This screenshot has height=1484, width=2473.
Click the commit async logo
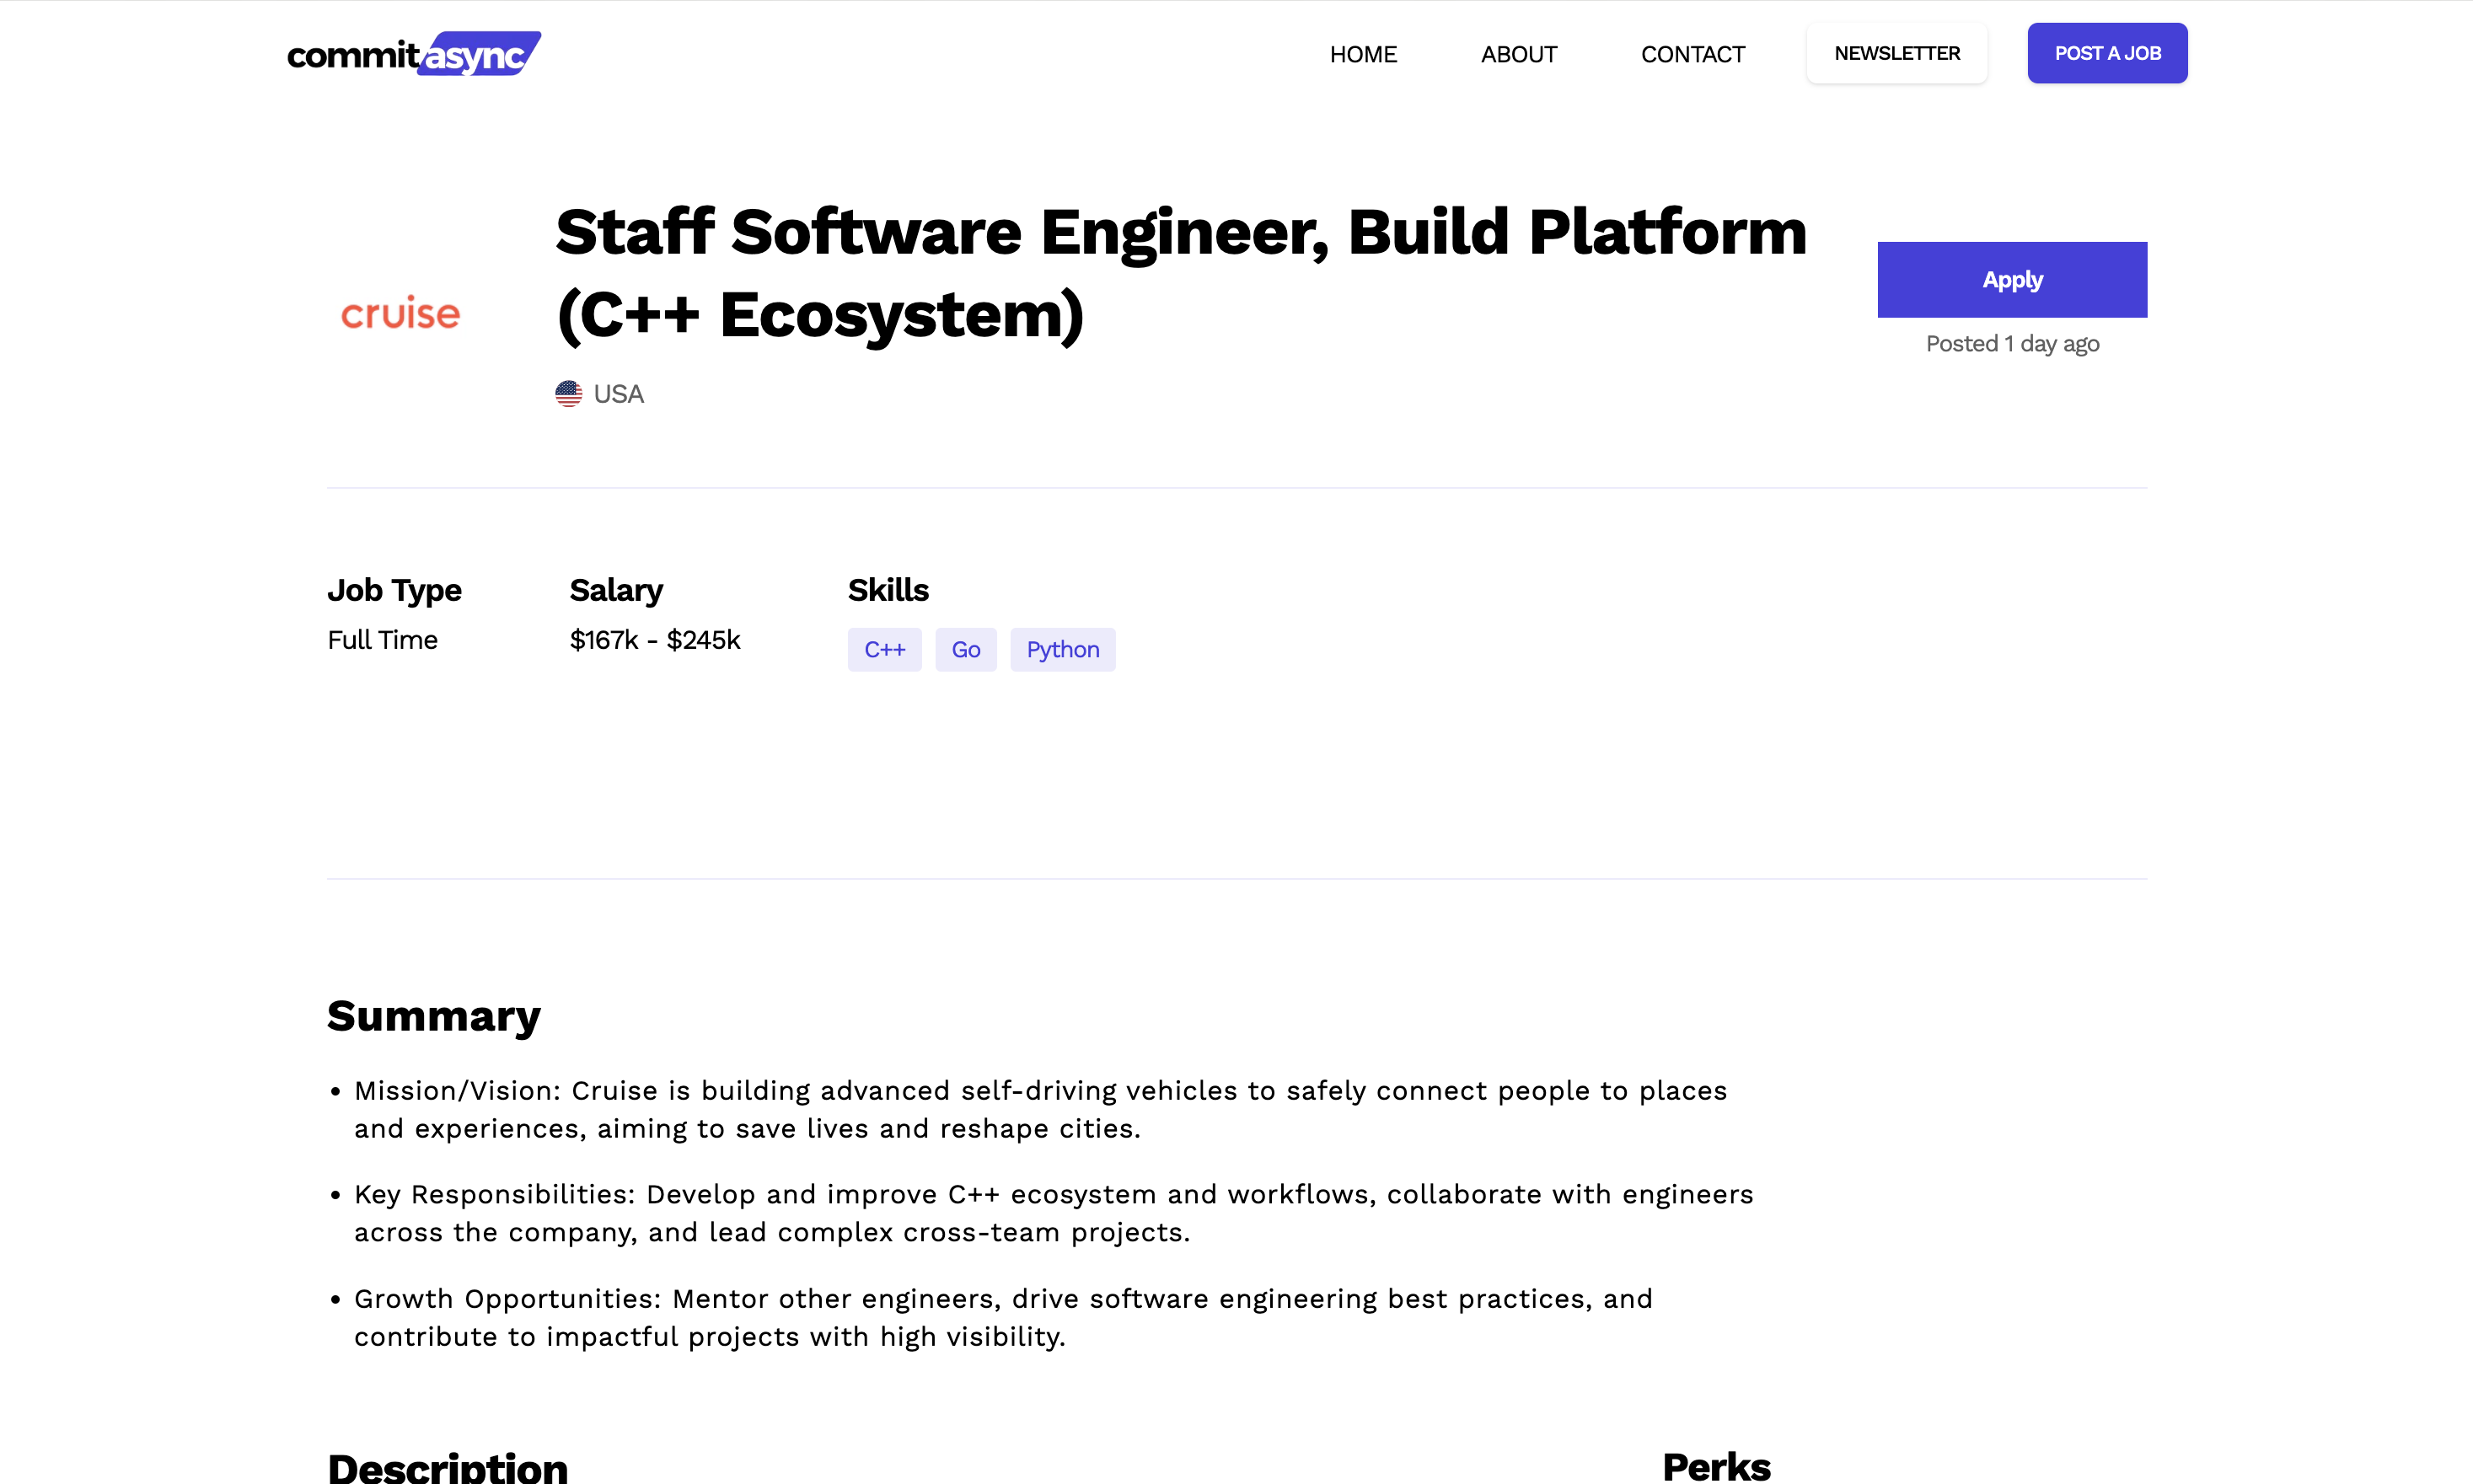pyautogui.click(x=414, y=54)
